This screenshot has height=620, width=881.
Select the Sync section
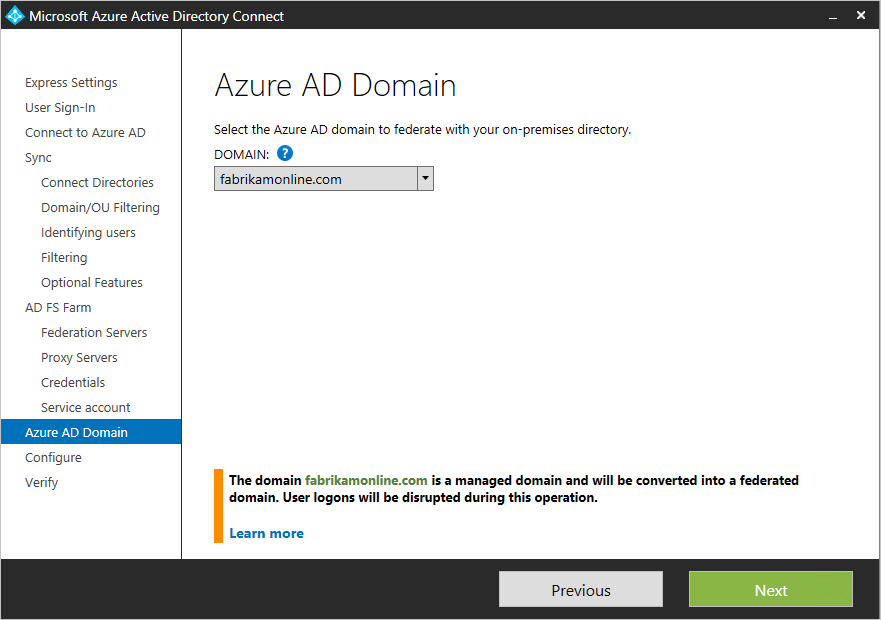(x=38, y=158)
